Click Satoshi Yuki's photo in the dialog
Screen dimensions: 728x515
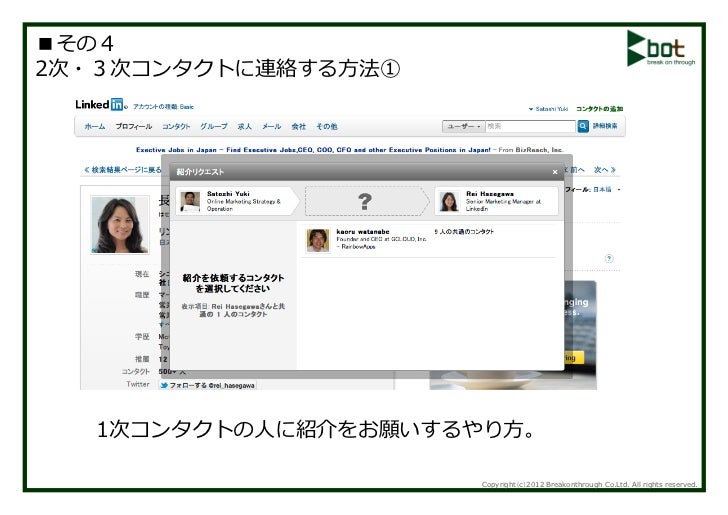point(190,202)
